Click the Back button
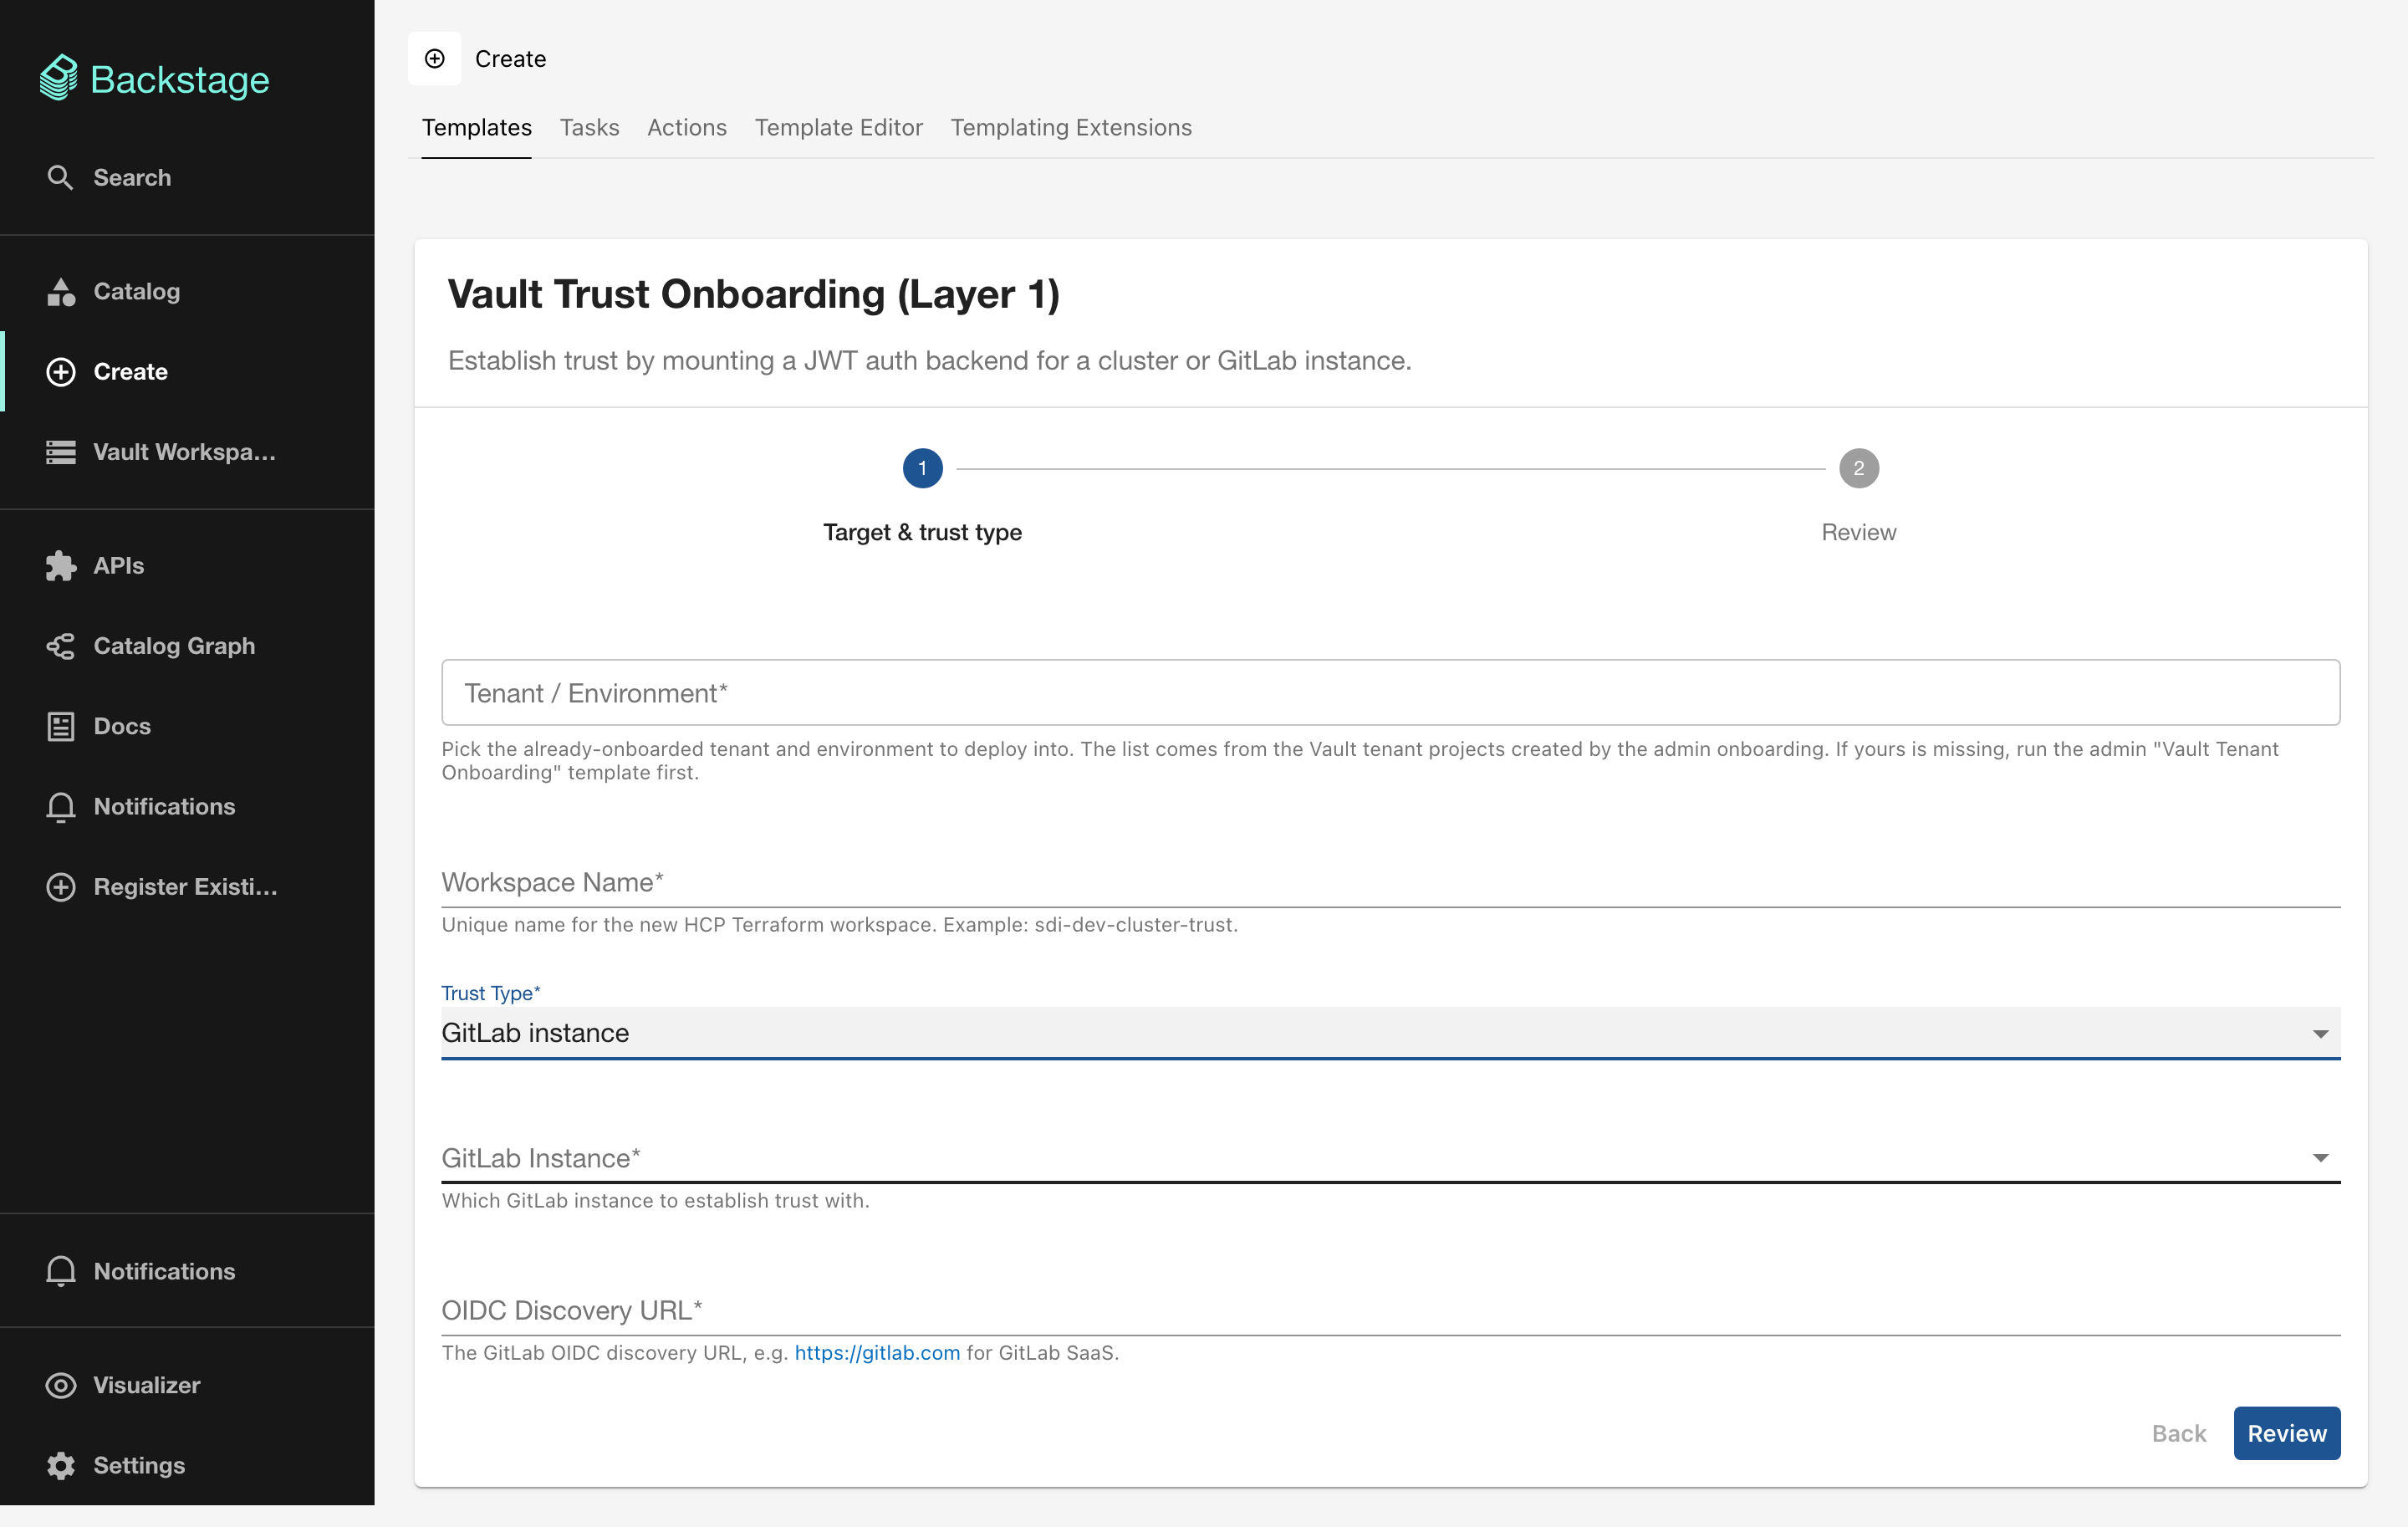 point(2178,1433)
